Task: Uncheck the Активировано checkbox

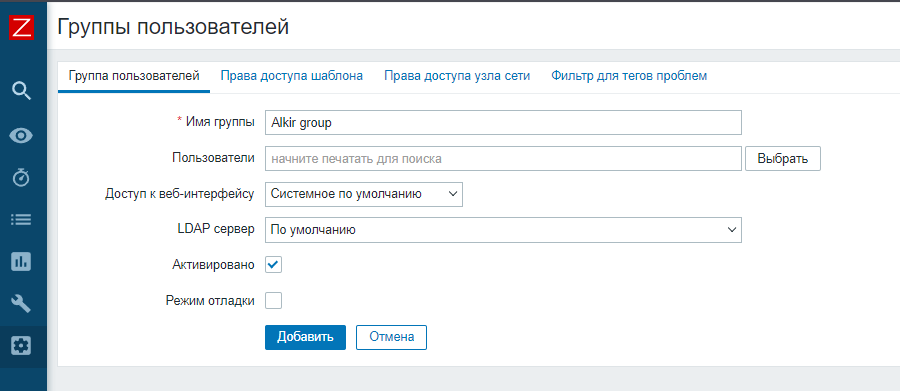Action: [x=273, y=265]
